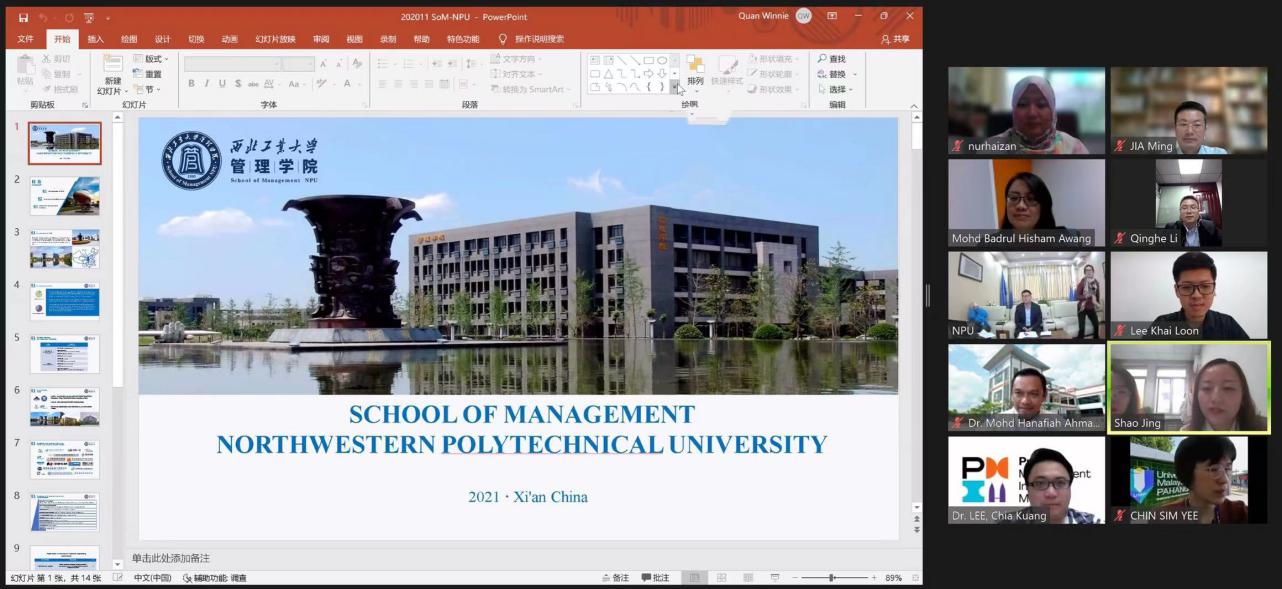
Task: Click Share (共享) icon at top right
Action: 895,39
